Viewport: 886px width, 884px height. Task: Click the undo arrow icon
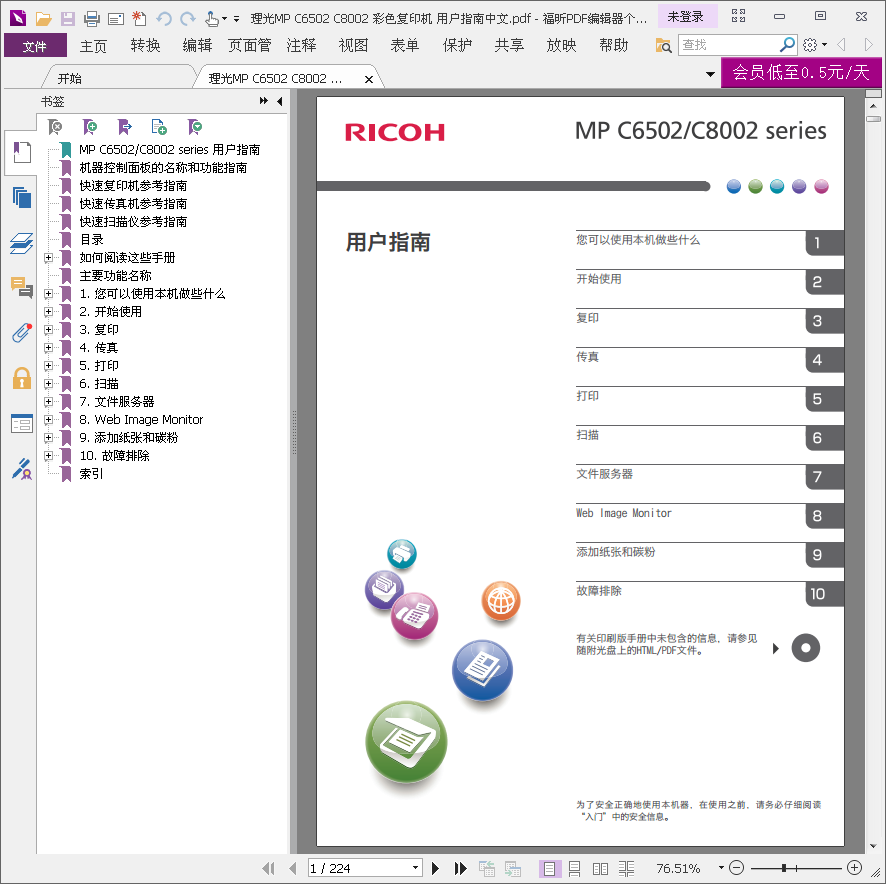(164, 19)
